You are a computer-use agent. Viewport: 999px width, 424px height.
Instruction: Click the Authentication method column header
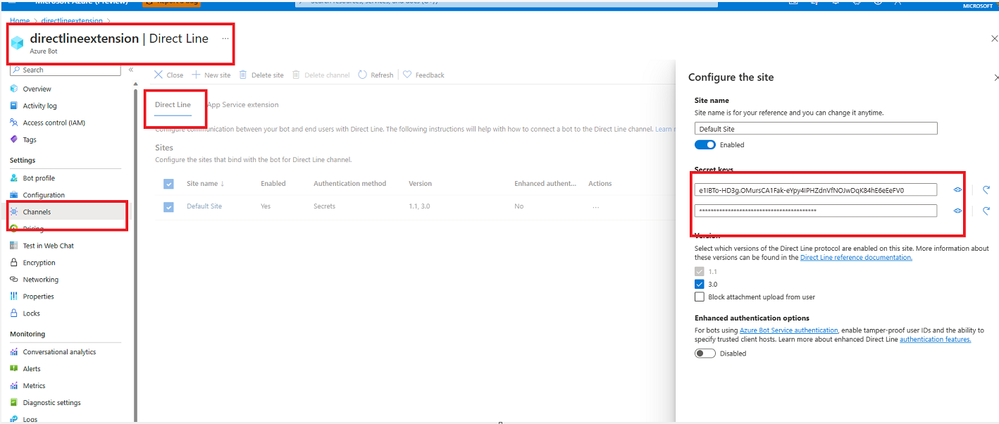[x=350, y=184]
